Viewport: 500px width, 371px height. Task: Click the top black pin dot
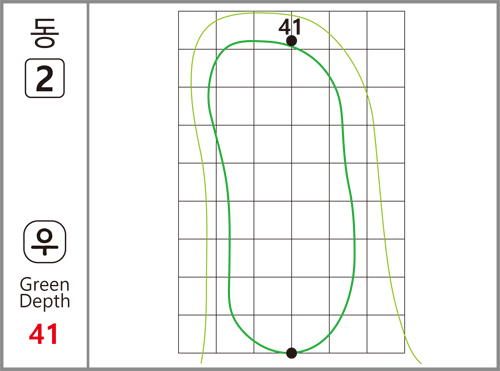pyautogui.click(x=291, y=41)
